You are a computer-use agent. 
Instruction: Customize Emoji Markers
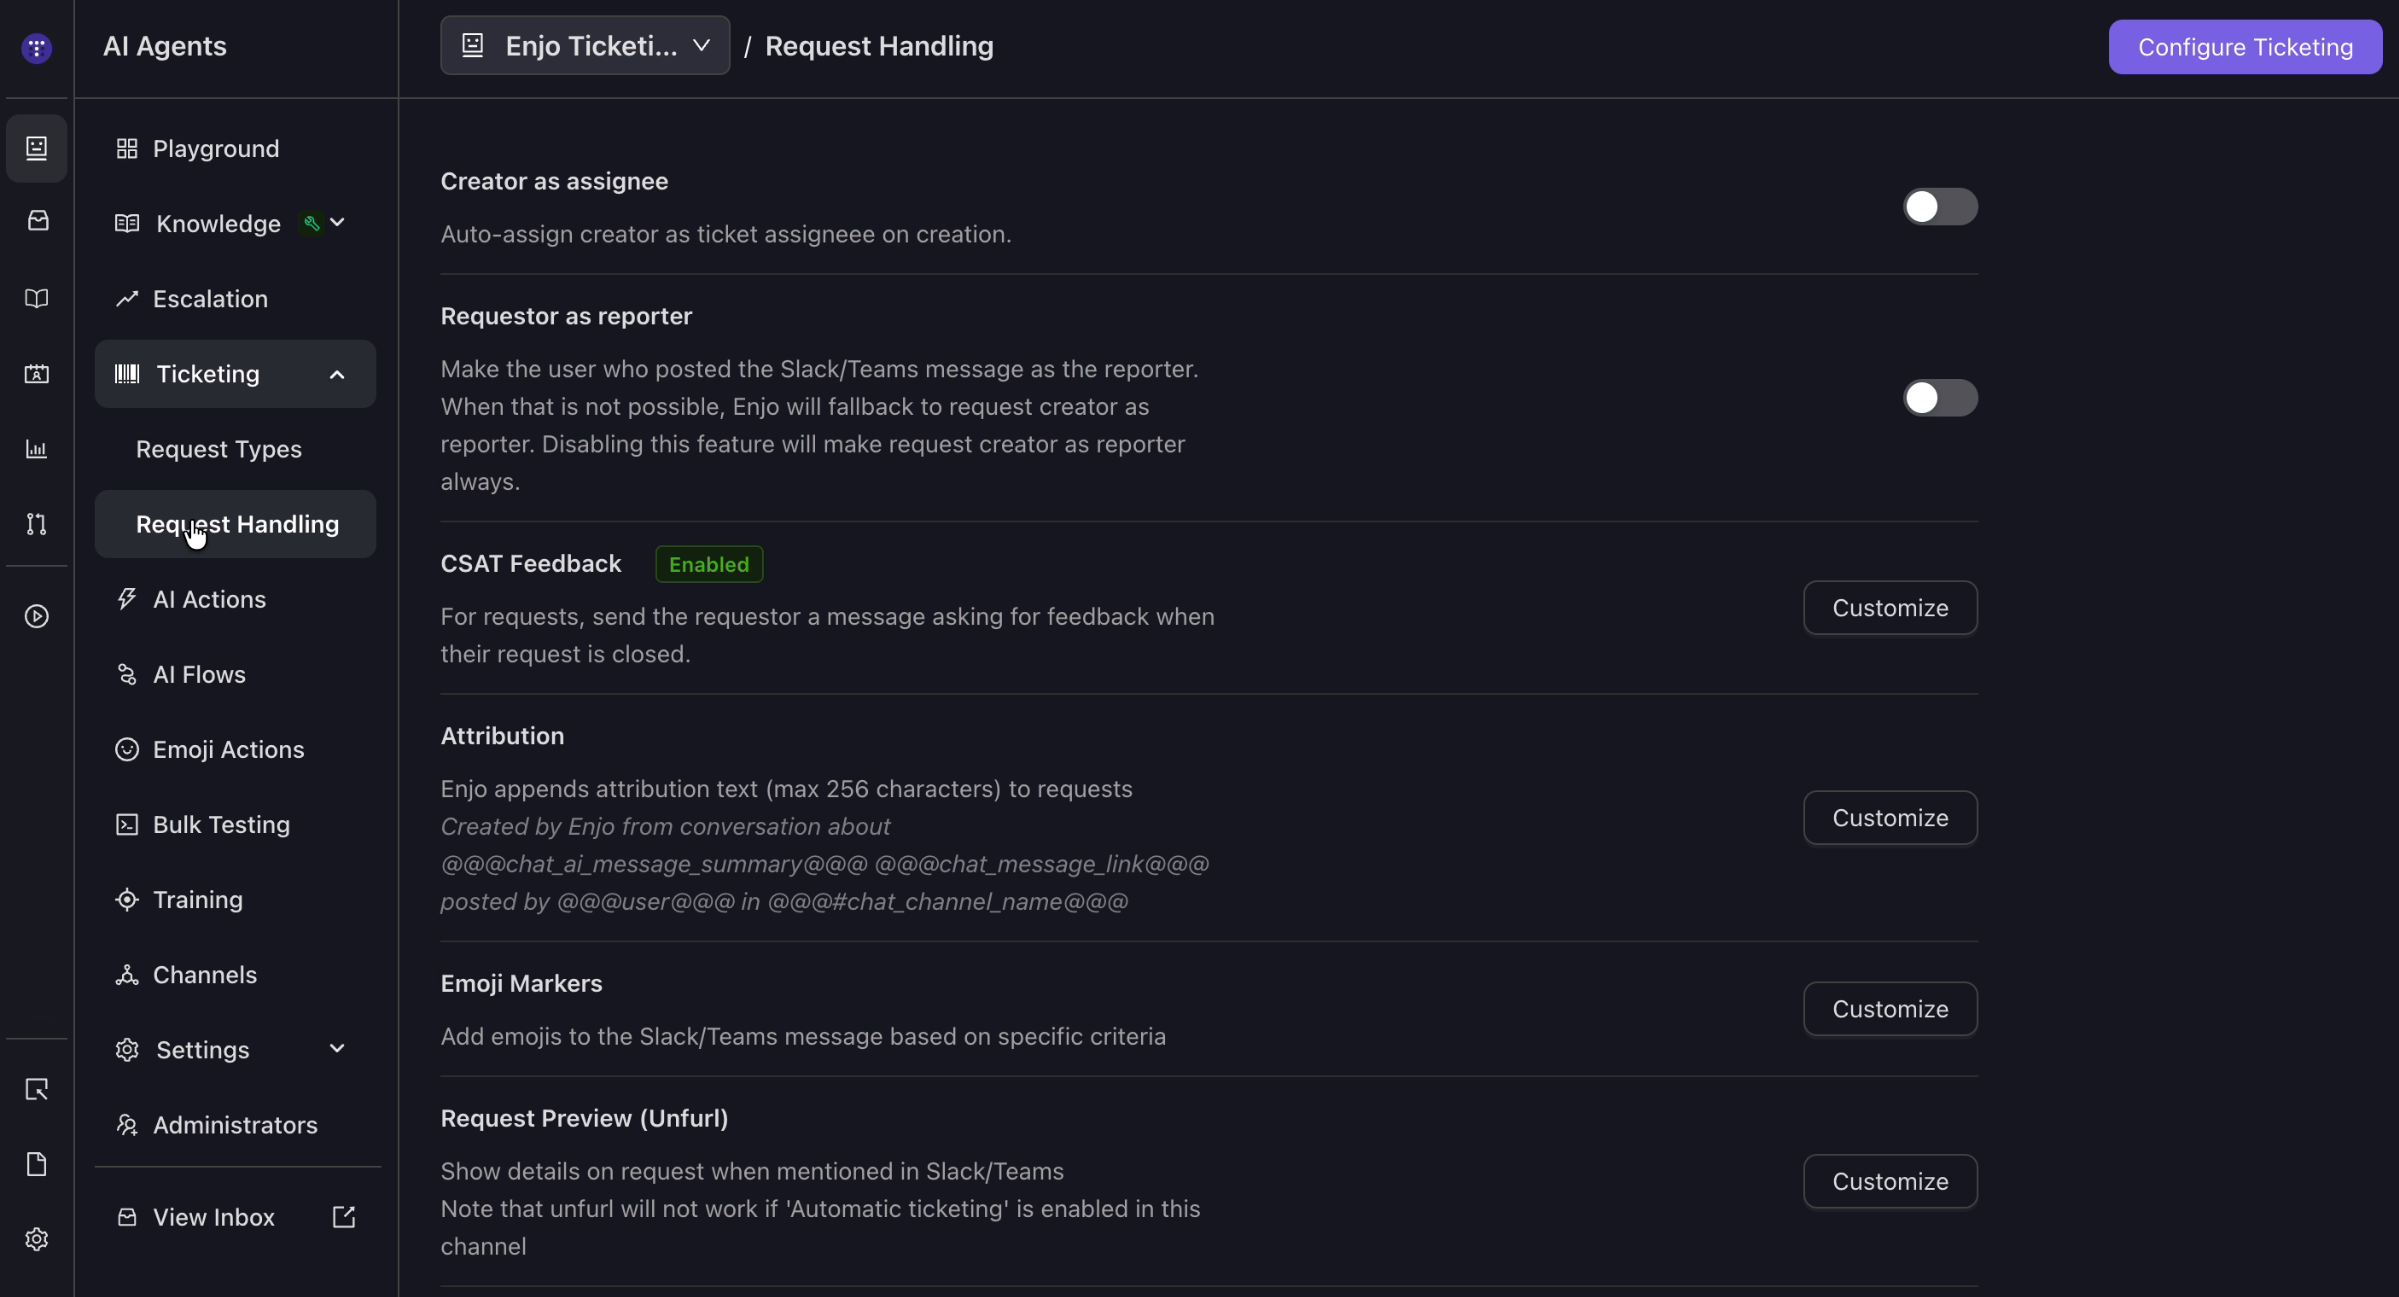pos(1890,1008)
